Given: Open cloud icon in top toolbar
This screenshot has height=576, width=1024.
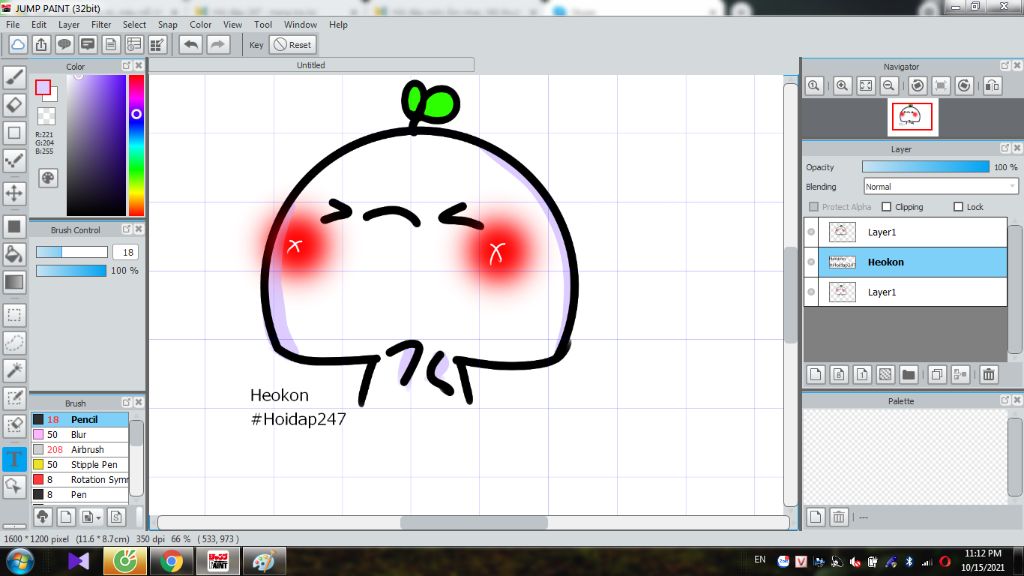Looking at the screenshot, I should pyautogui.click(x=18, y=45).
